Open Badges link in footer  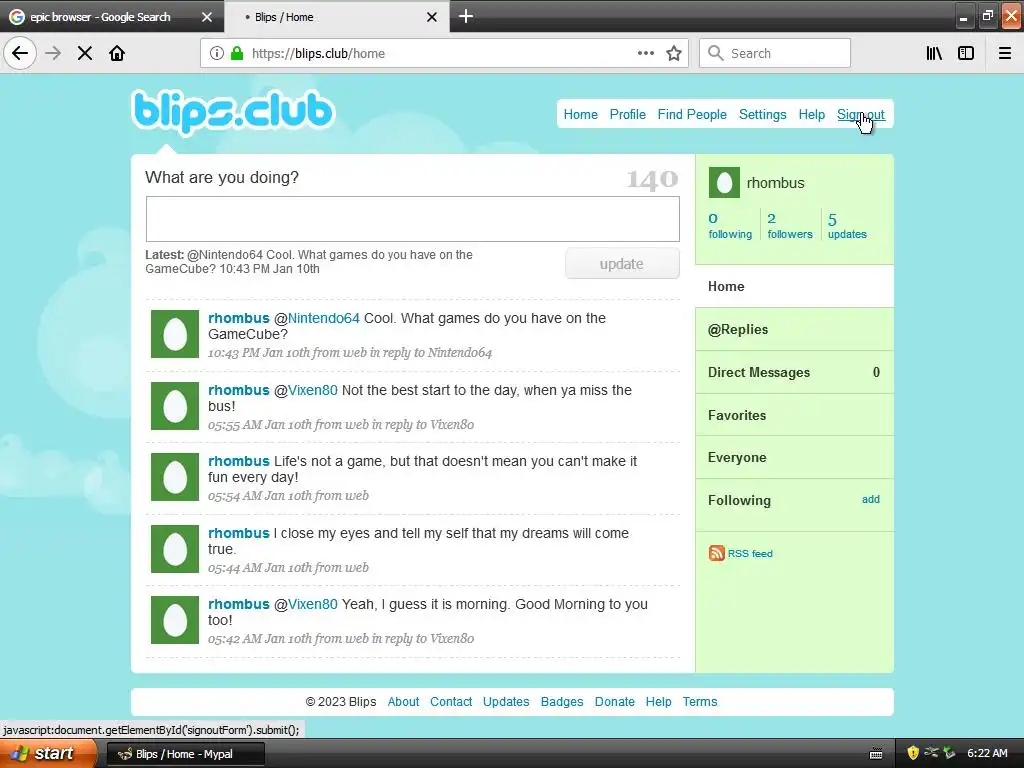click(x=562, y=701)
